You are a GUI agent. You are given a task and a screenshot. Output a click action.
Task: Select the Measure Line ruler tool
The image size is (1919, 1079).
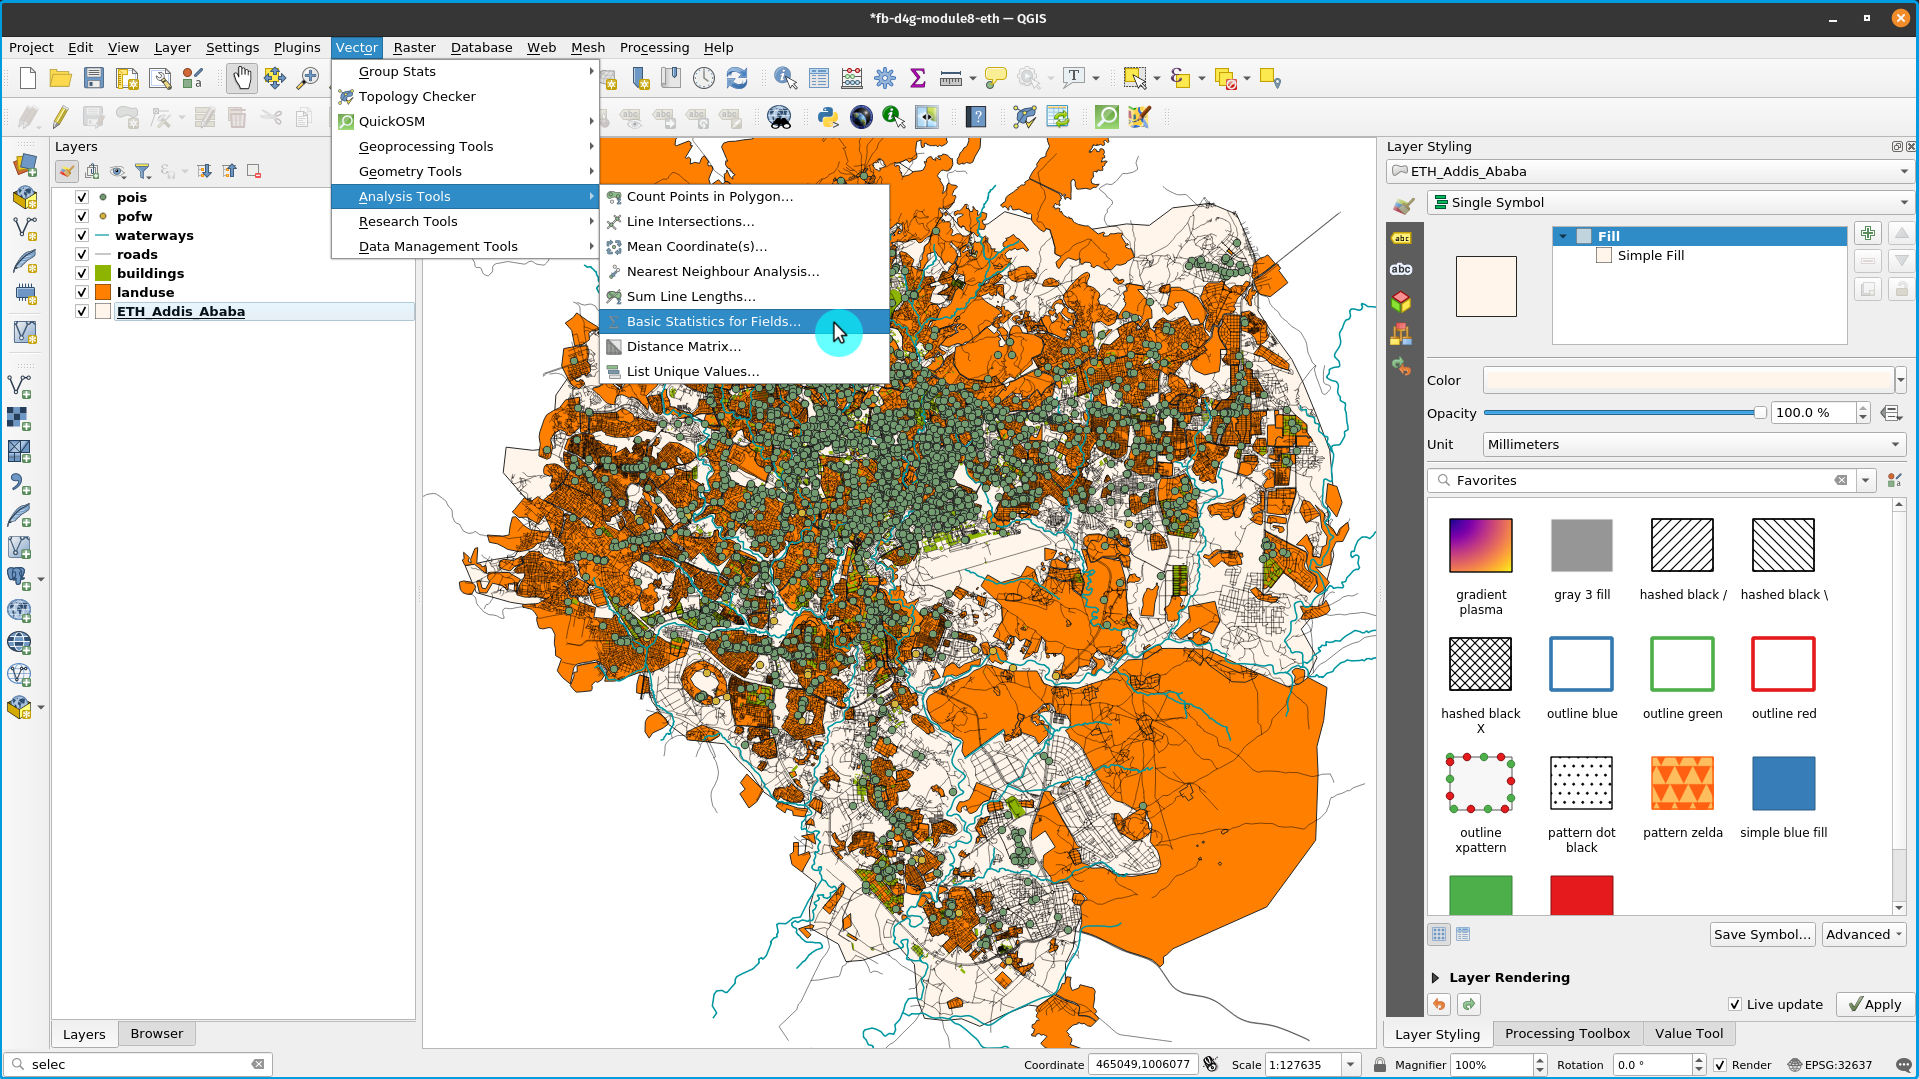(x=951, y=78)
